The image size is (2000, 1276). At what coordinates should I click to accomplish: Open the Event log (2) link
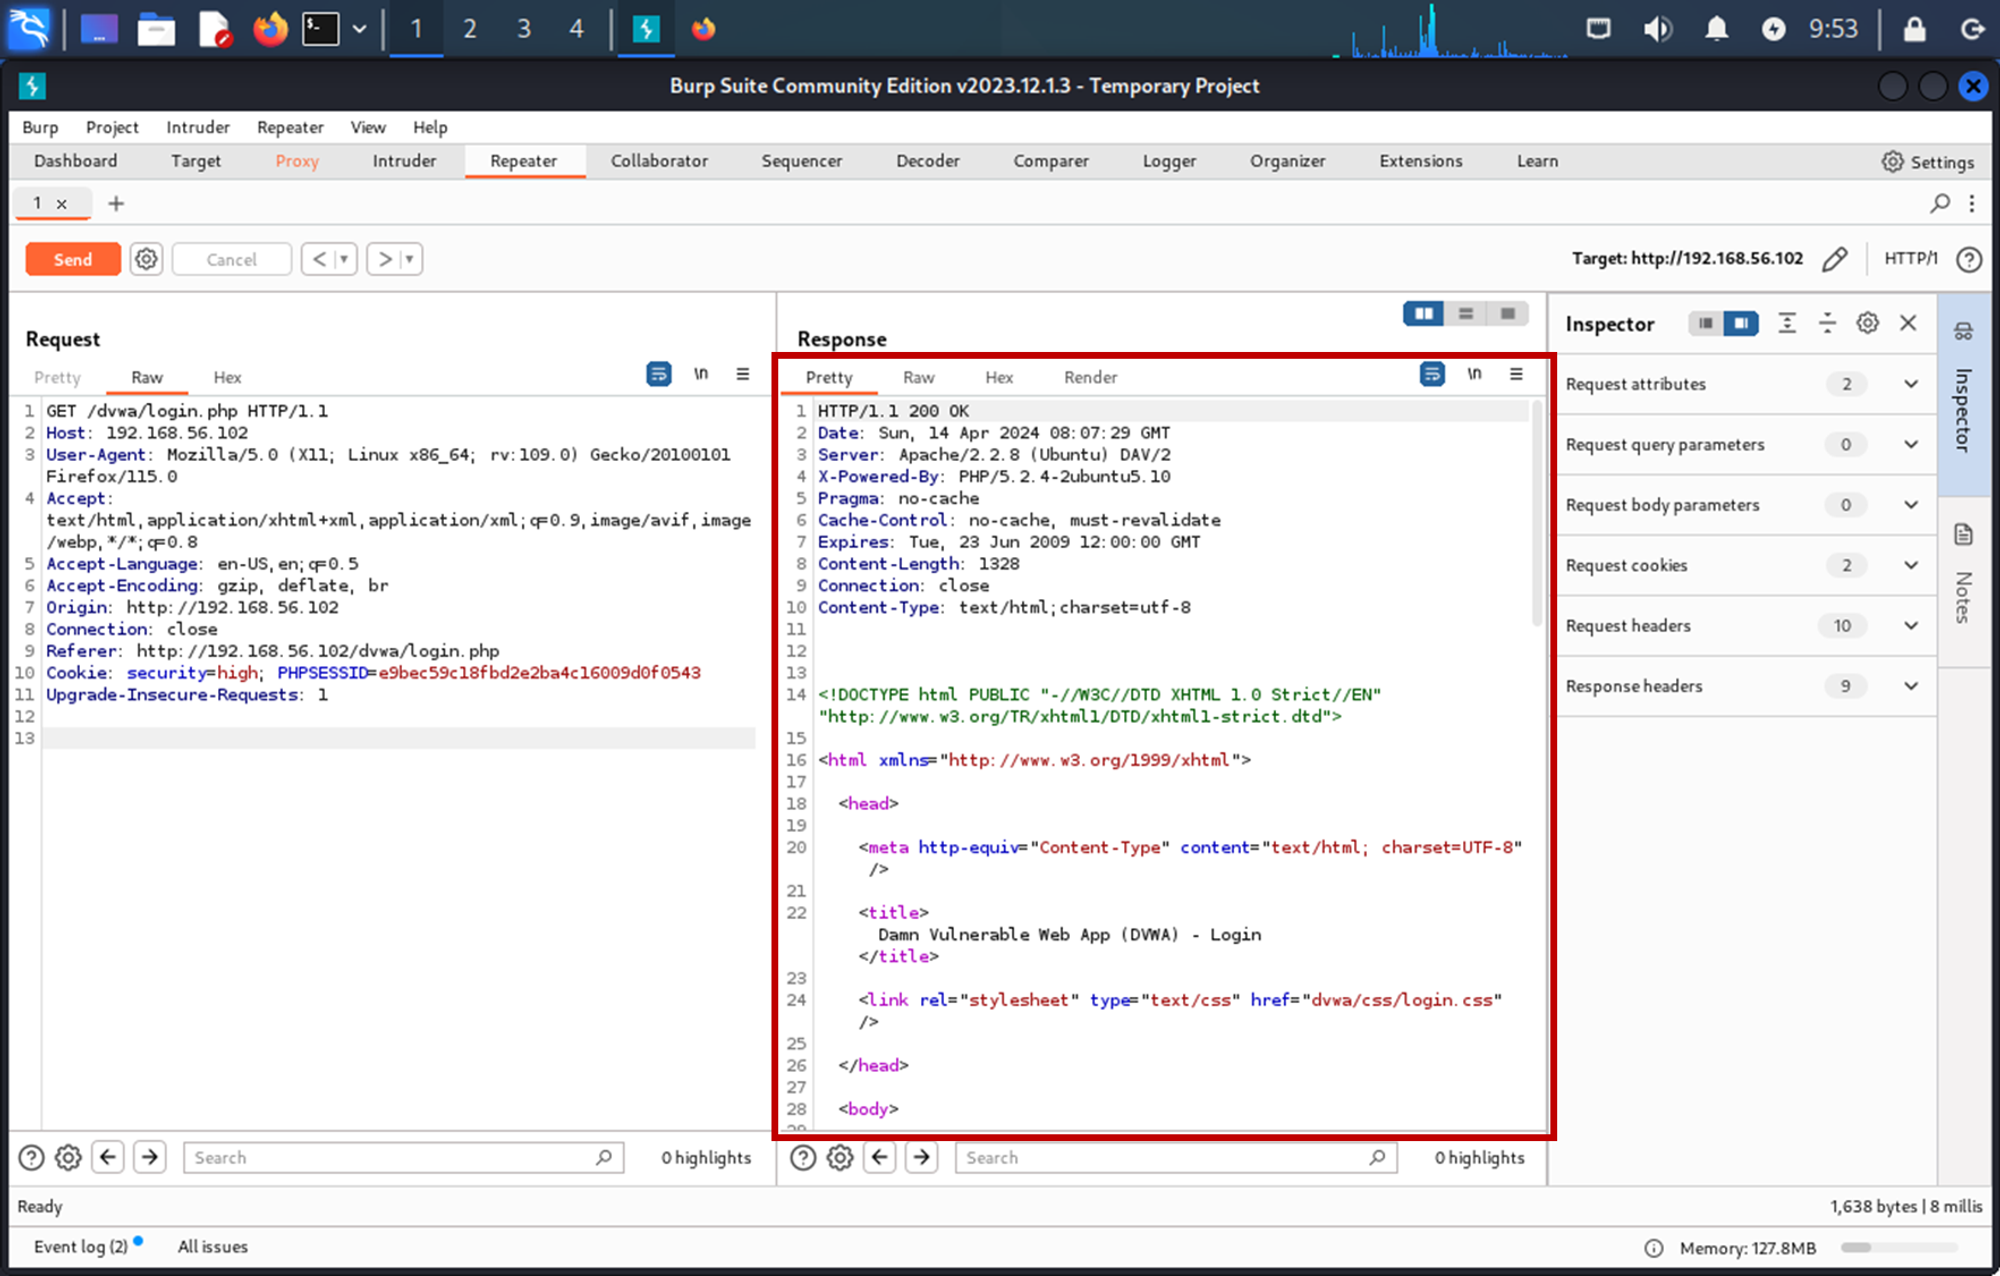[x=81, y=1246]
